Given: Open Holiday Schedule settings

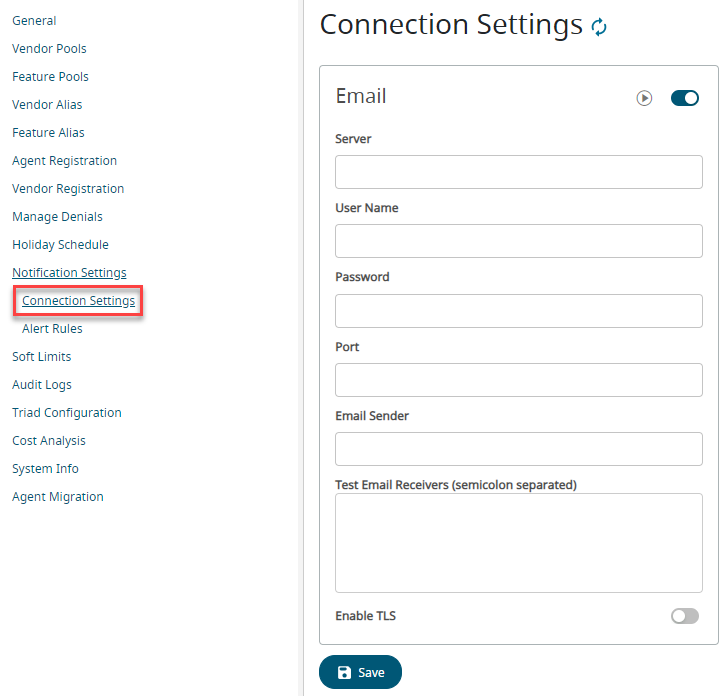Looking at the screenshot, I should 60,245.
